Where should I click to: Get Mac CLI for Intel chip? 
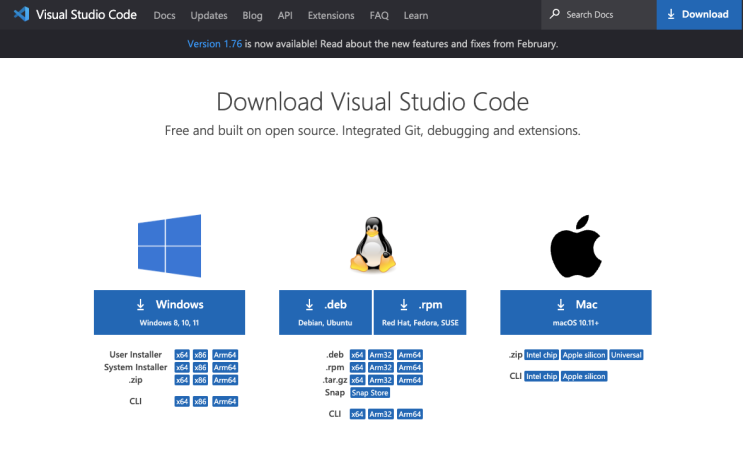[x=542, y=376]
